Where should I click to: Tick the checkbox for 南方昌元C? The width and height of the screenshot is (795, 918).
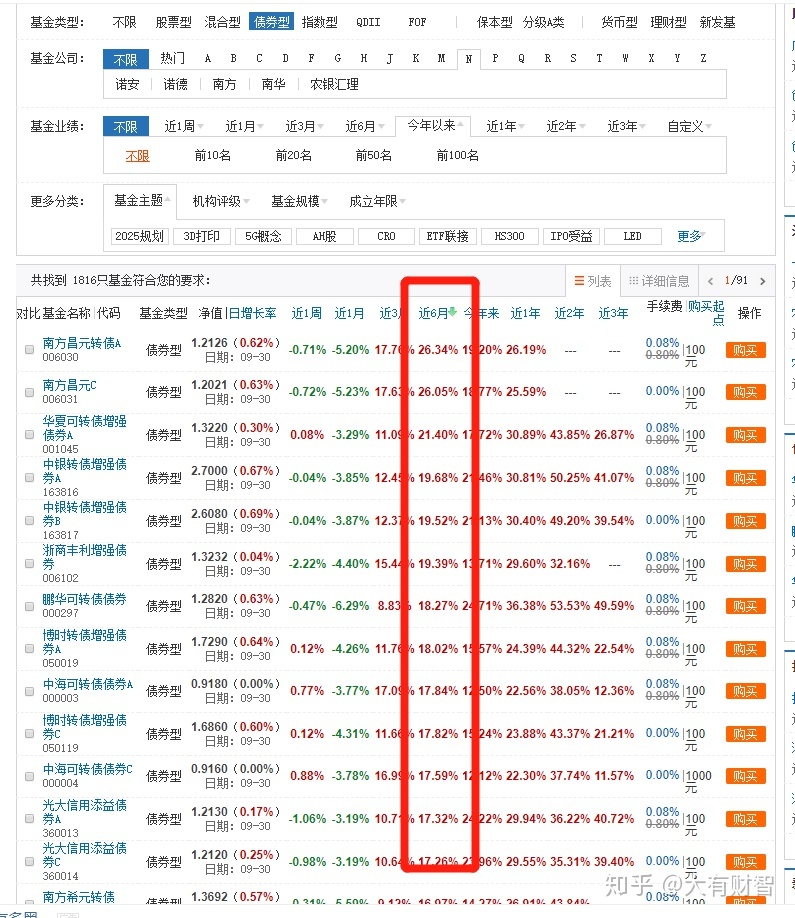(x=29, y=392)
